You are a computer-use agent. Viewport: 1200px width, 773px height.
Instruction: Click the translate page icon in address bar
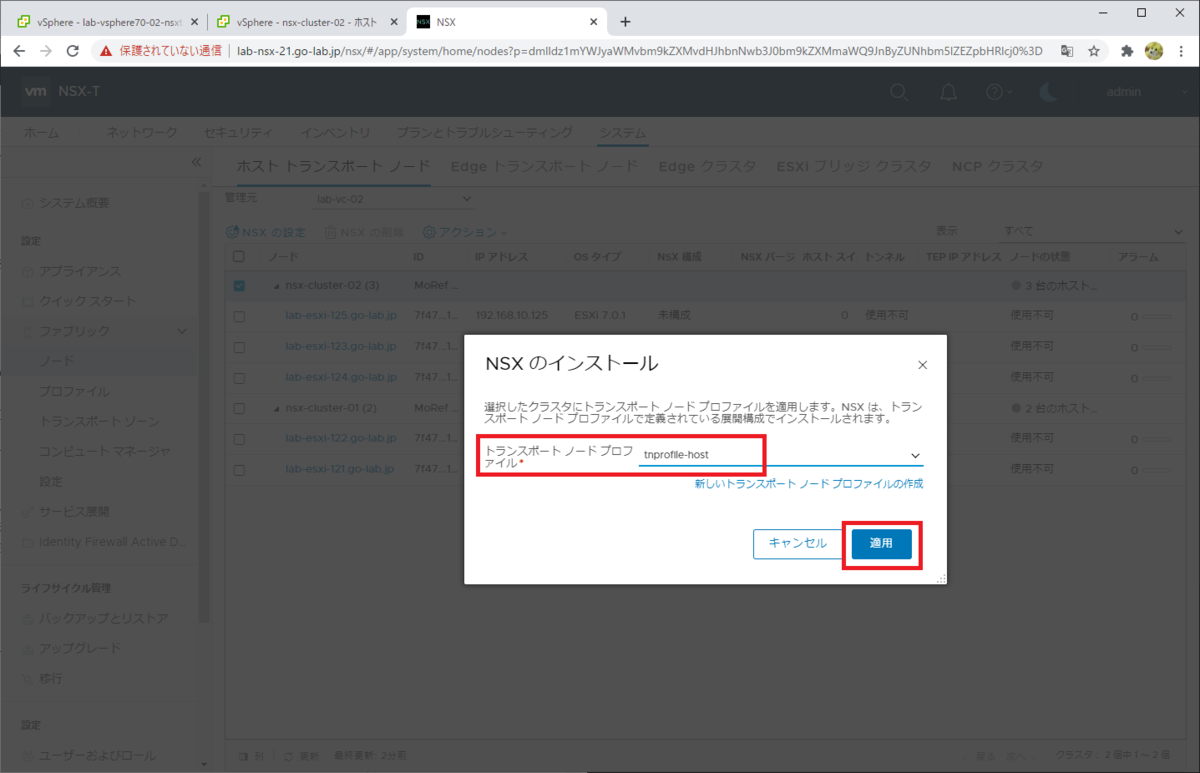click(x=1067, y=50)
